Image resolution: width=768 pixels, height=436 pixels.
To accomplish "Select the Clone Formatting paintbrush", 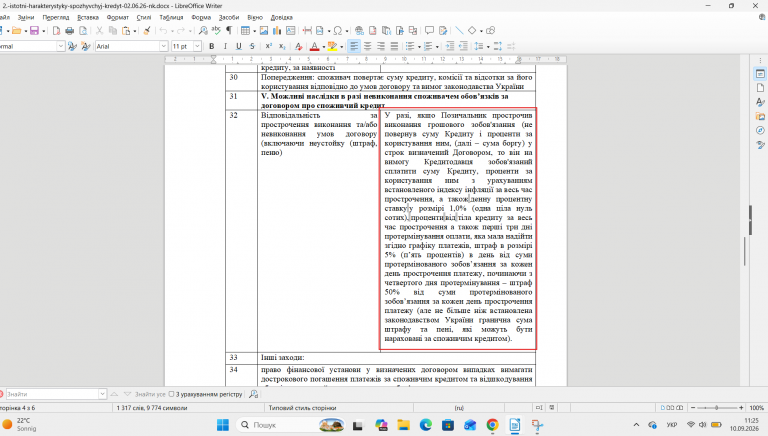I will click(x=146, y=31).
